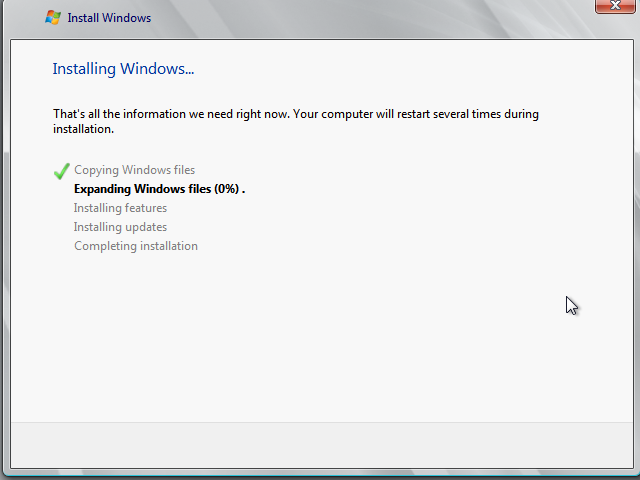This screenshot has width=640, height=480.
Task: Select the "Installing features" step
Action: (120, 208)
